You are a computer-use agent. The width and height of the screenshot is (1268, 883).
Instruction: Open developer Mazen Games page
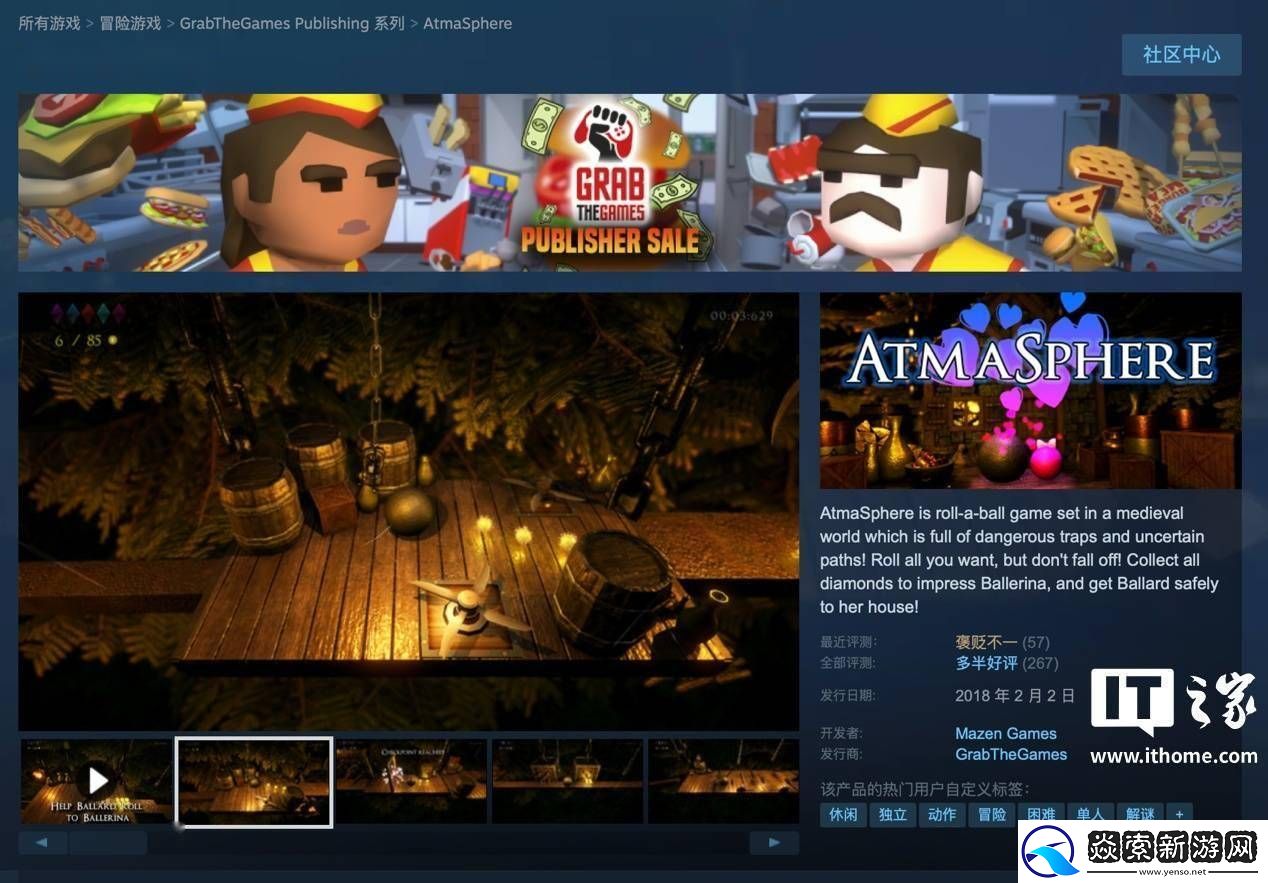tap(1006, 733)
